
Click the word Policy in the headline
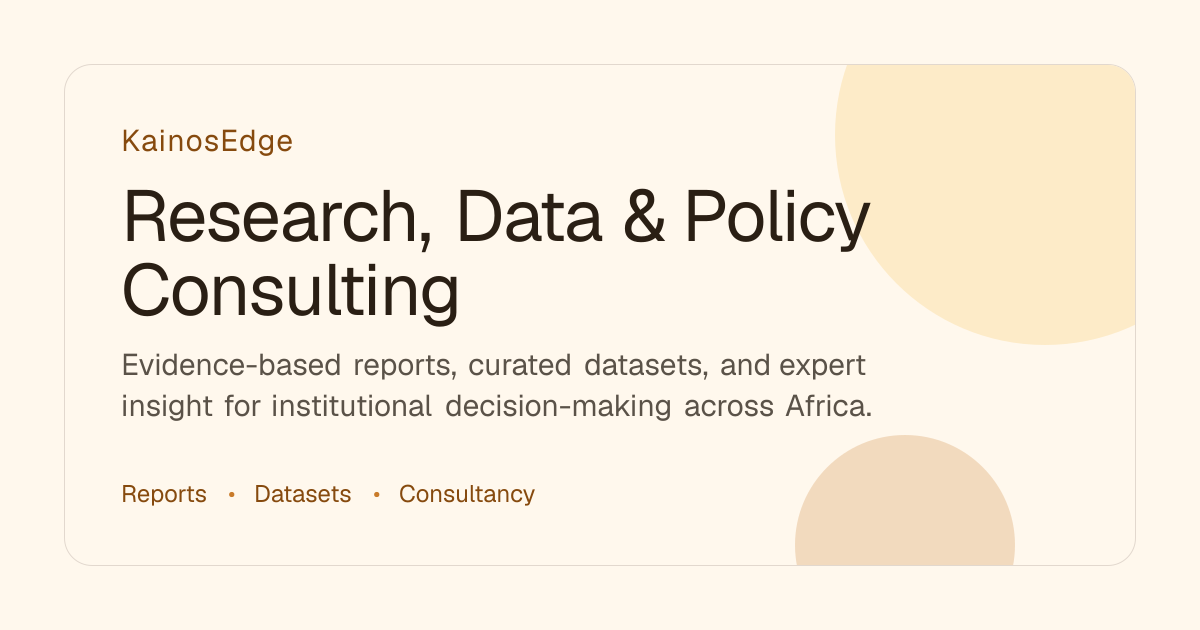(x=778, y=222)
